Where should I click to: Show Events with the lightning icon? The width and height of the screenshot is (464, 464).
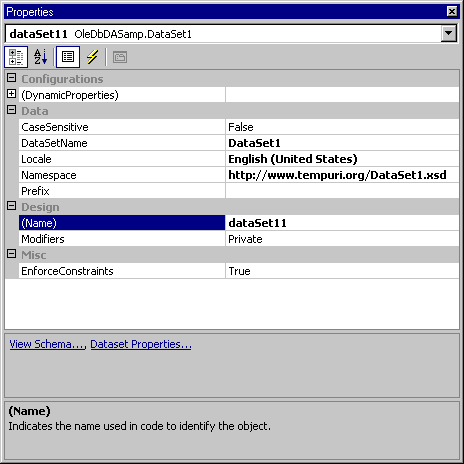[92, 57]
